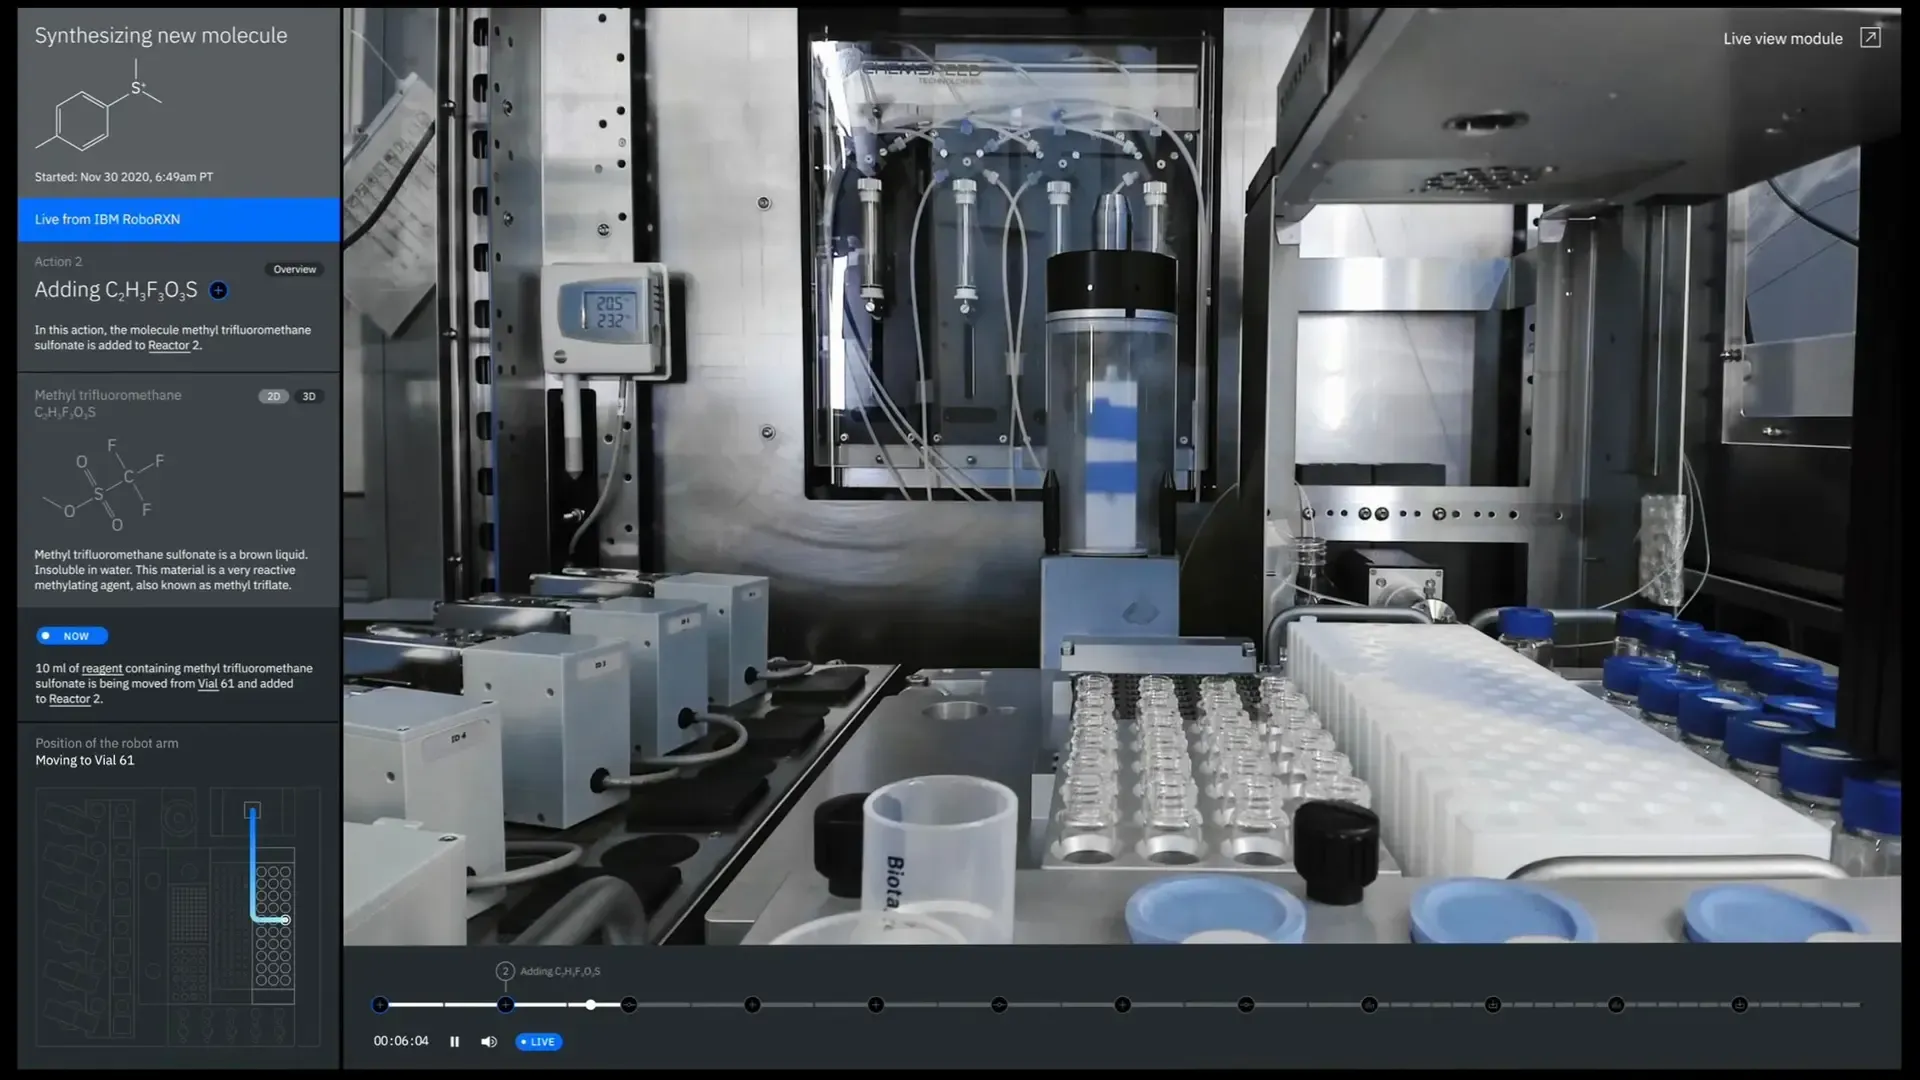
Task: Go to third action marker on timeline
Action: tap(629, 1004)
